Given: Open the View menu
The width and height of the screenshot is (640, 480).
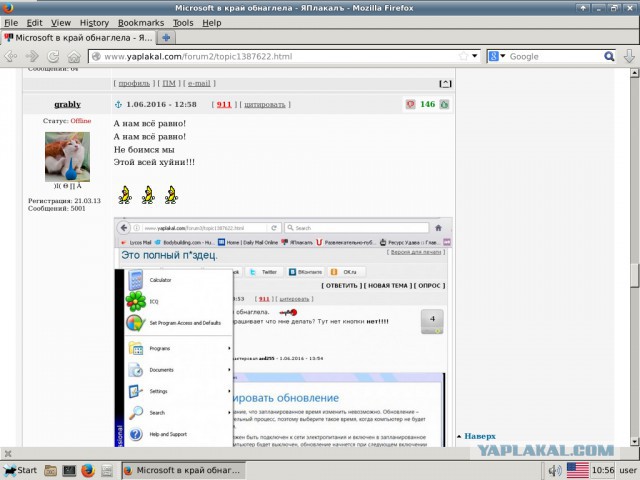Looking at the screenshot, I should coord(61,23).
